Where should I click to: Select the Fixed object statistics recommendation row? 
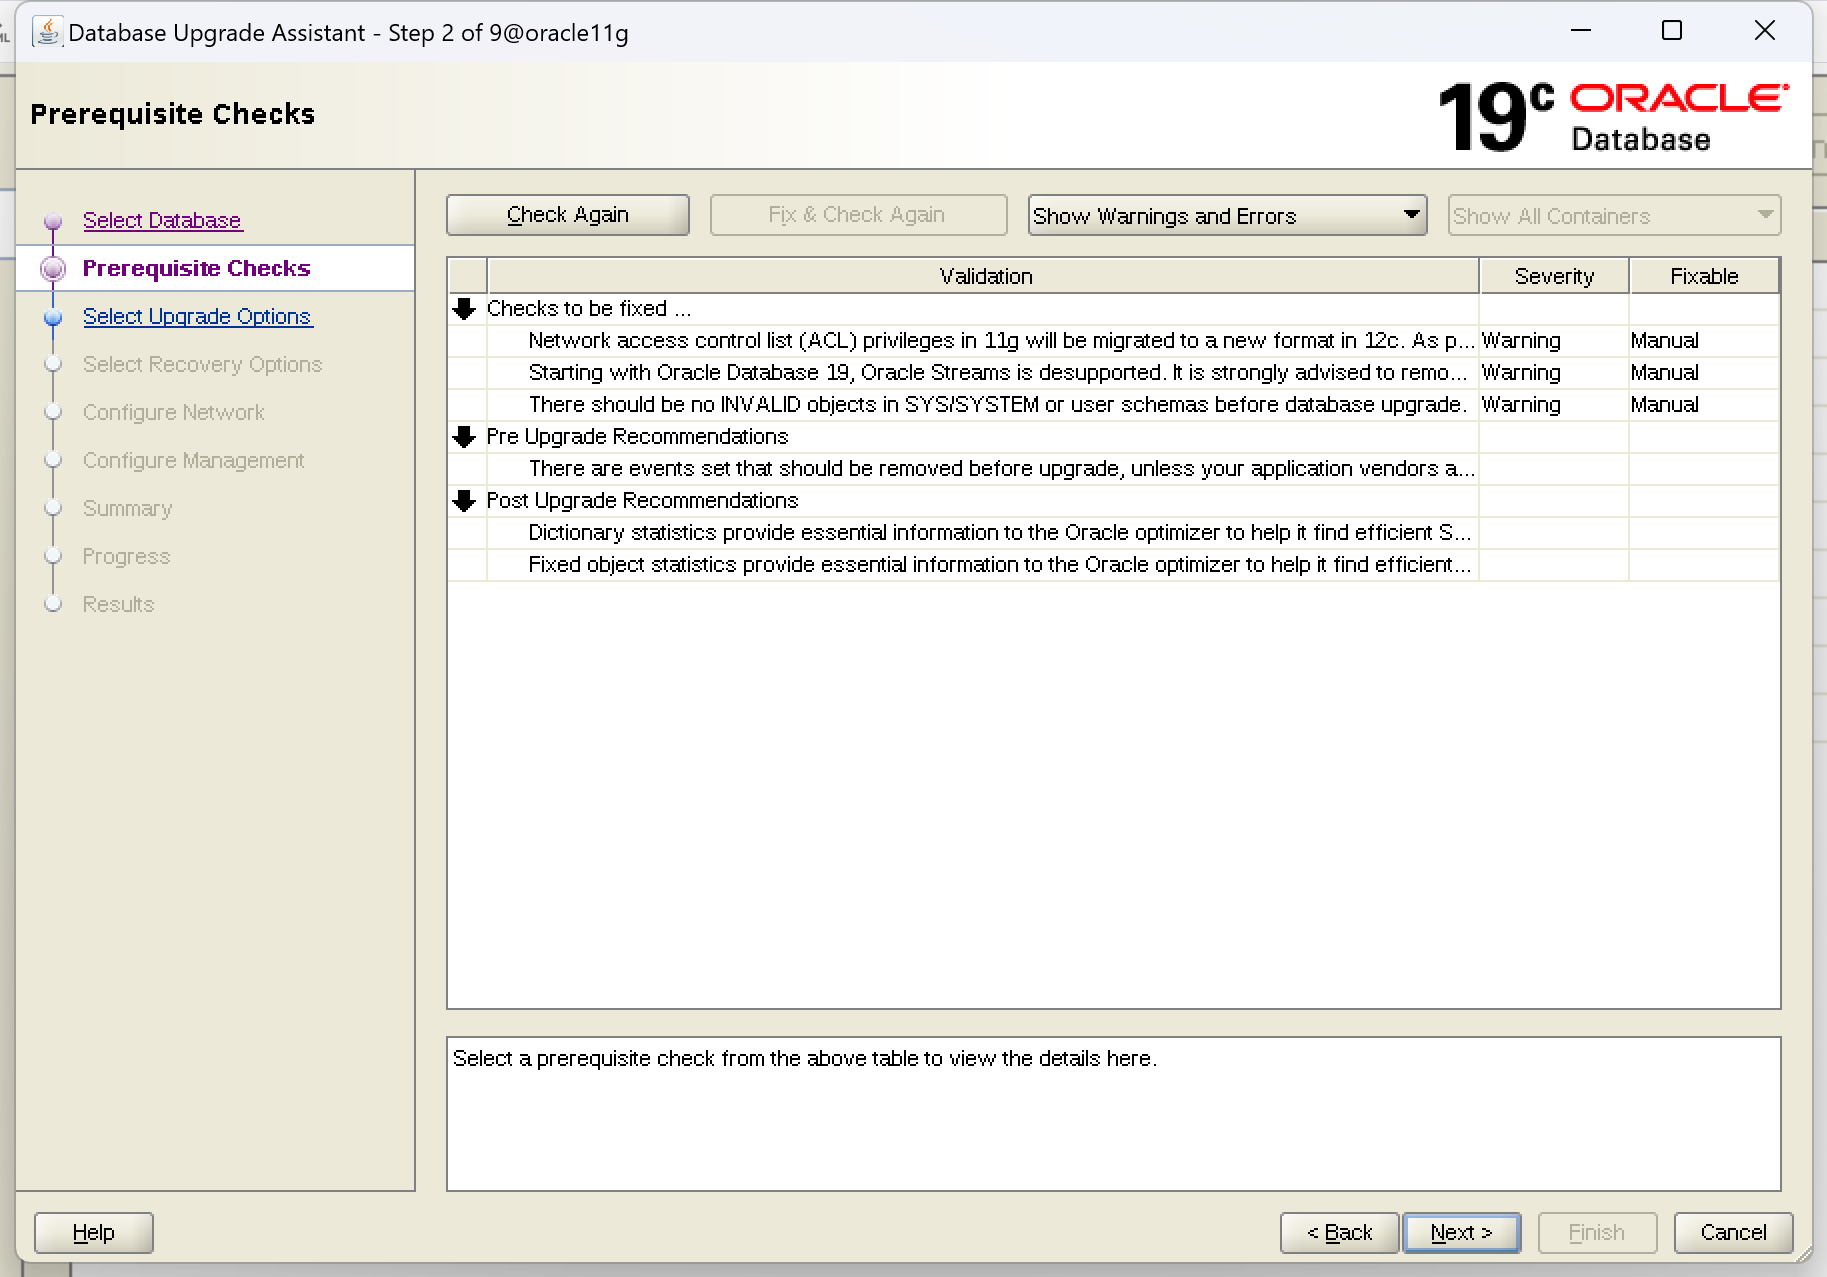tap(1114, 565)
